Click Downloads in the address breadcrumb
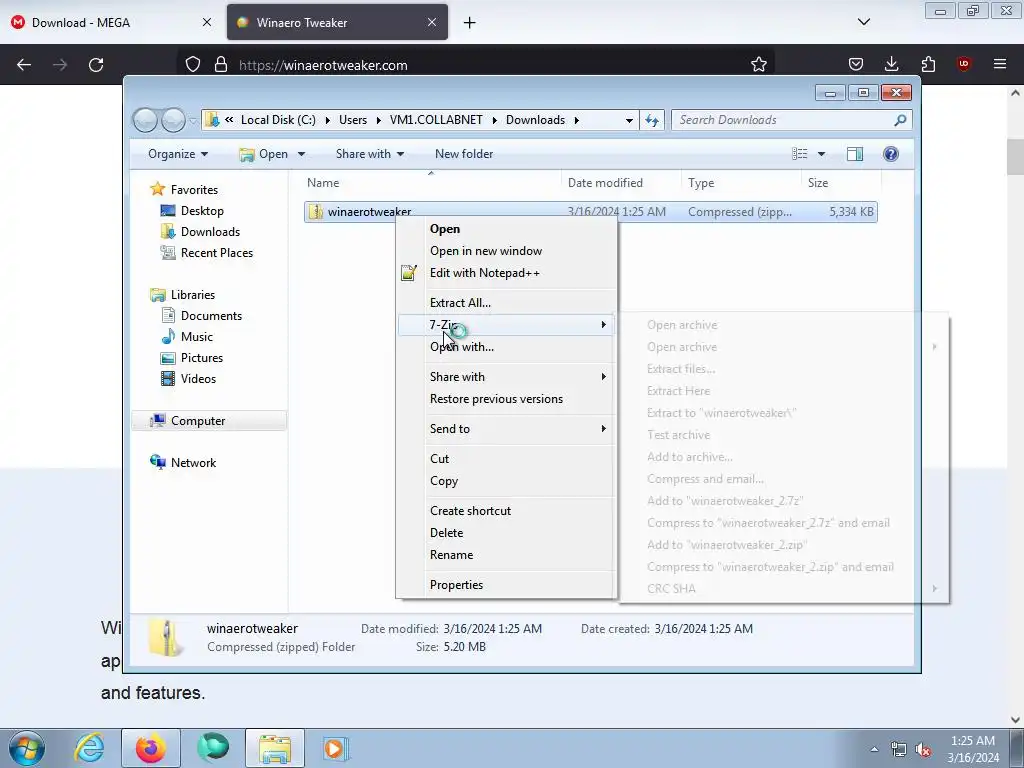The width and height of the screenshot is (1024, 768). point(535,120)
